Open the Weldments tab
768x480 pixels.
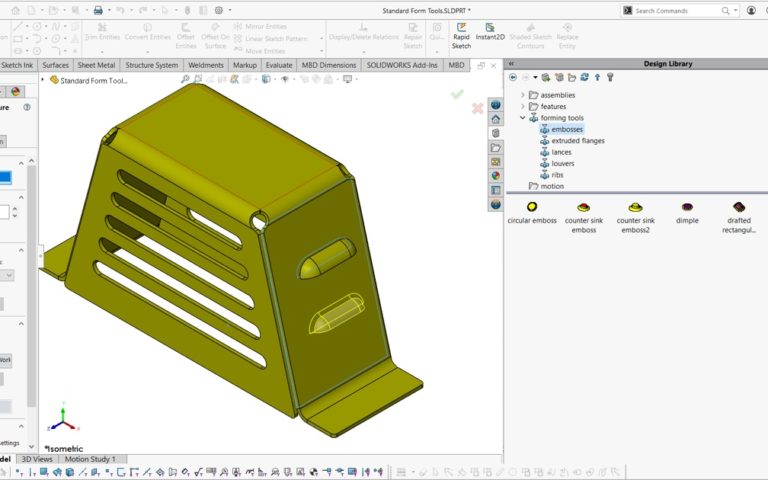pos(207,65)
